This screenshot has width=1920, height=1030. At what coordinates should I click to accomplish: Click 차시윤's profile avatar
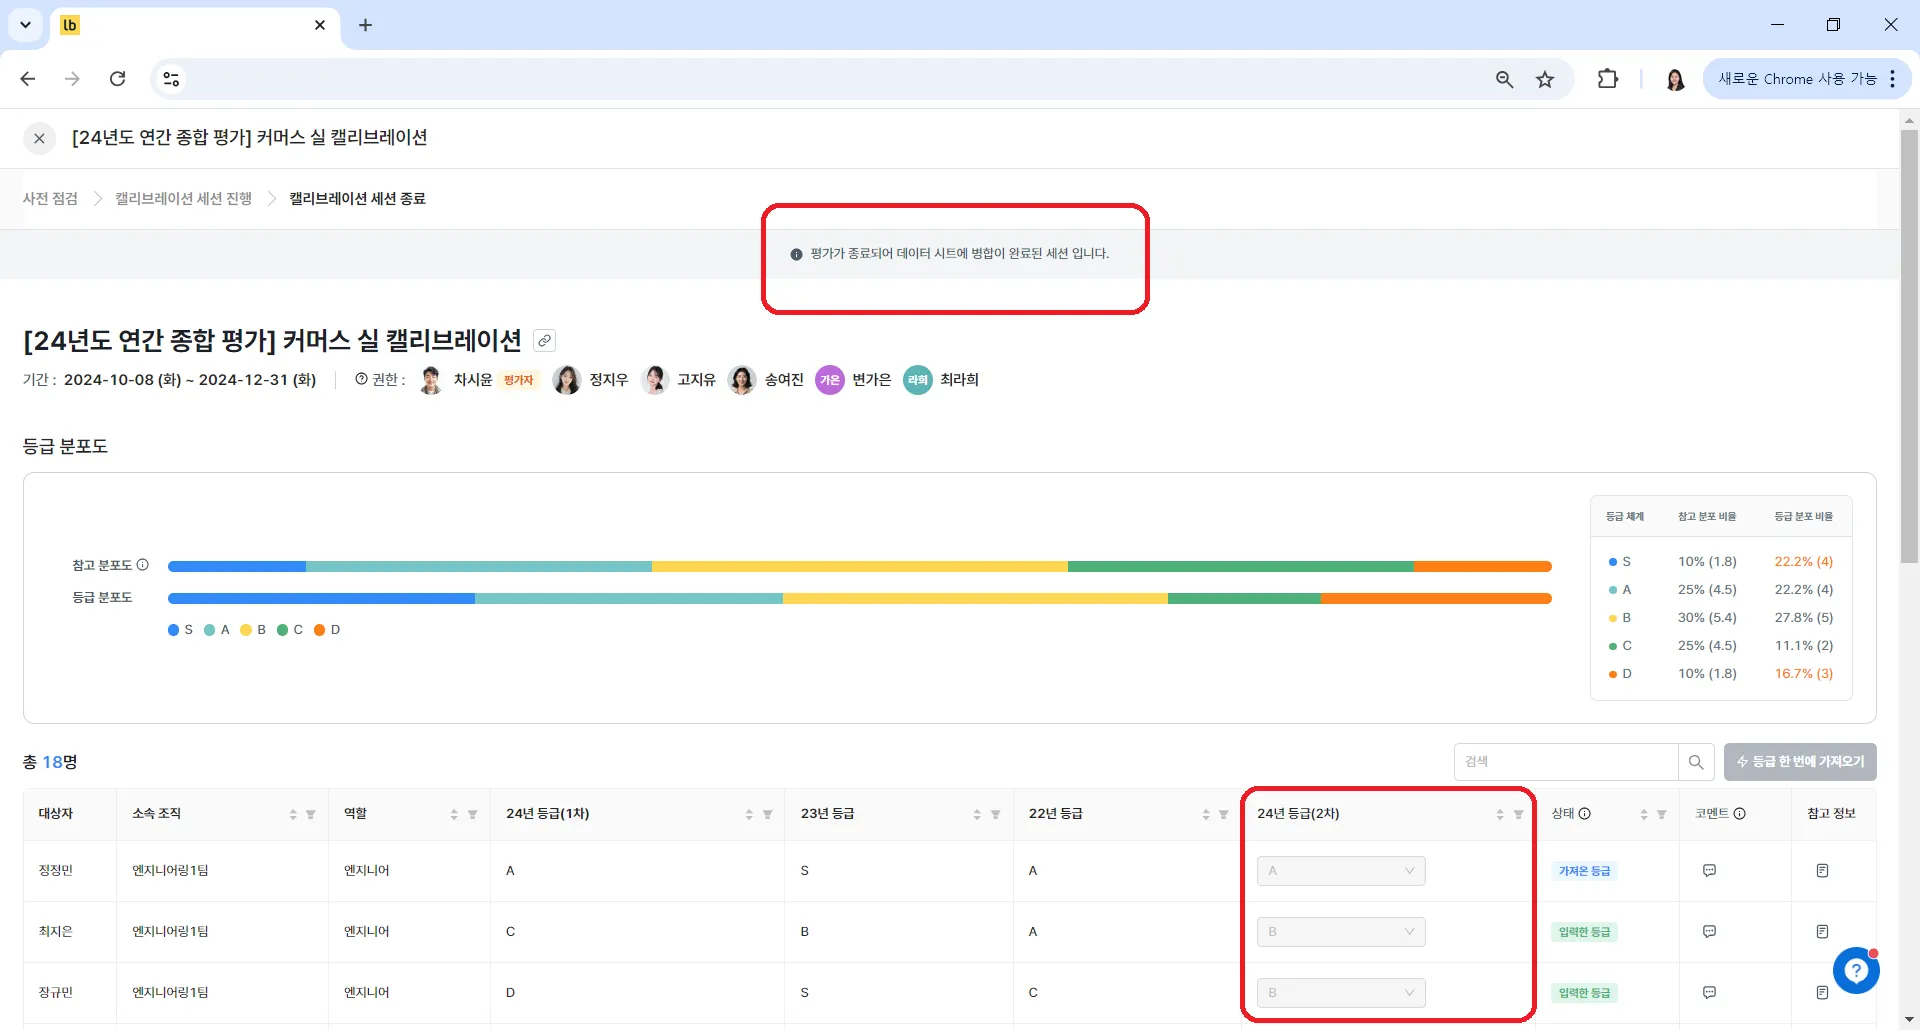point(431,380)
